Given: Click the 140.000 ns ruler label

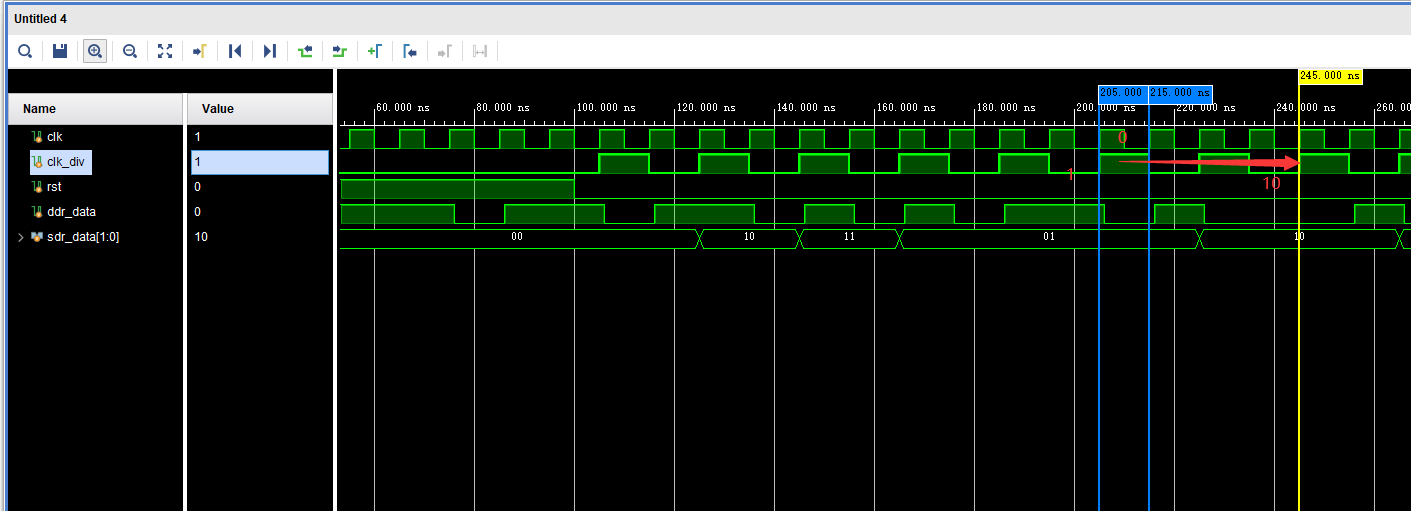Looking at the screenshot, I should point(806,107).
